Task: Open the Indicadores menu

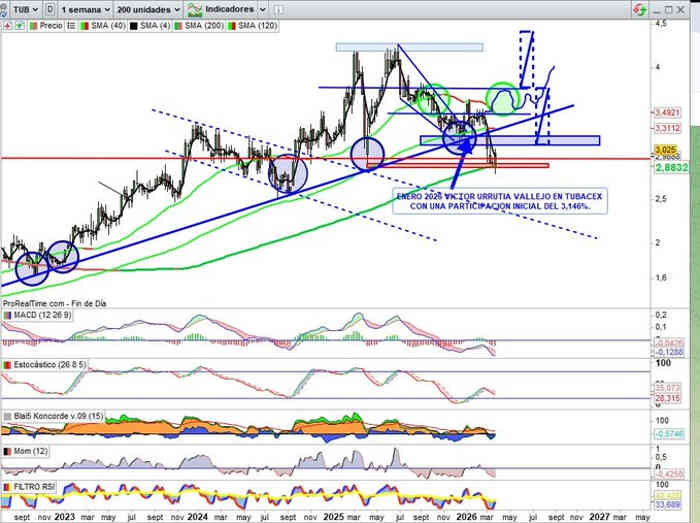Action: pos(232,8)
